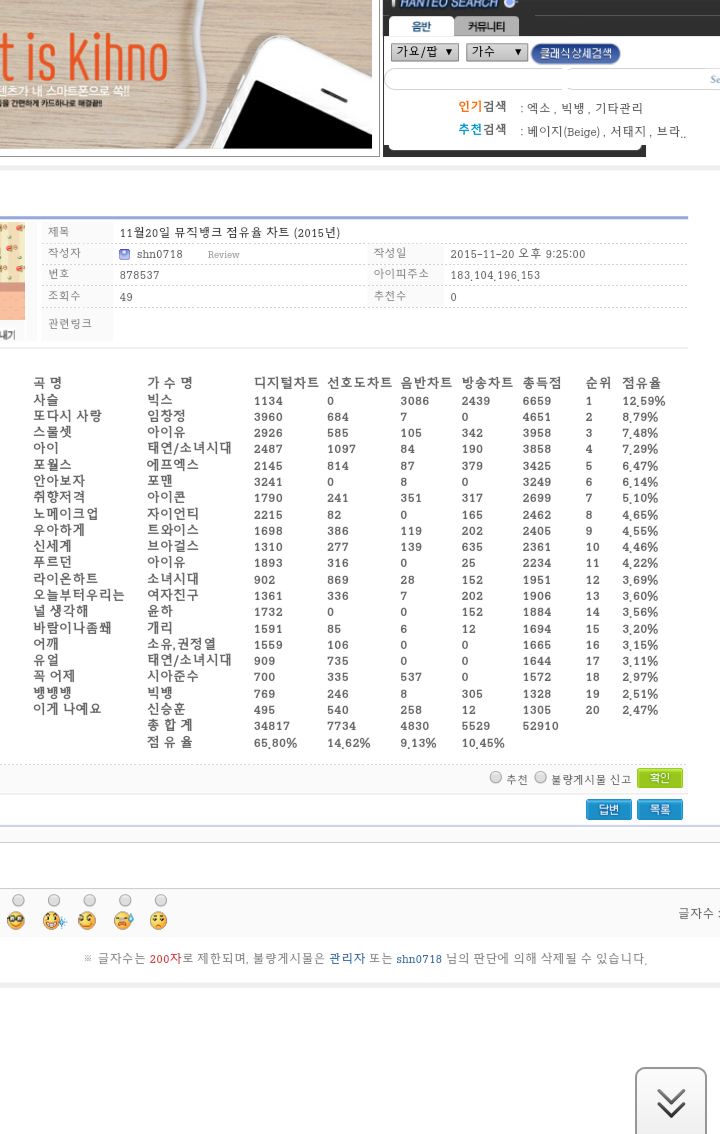Click artist 에프엑스 in the chart

pos(173,465)
